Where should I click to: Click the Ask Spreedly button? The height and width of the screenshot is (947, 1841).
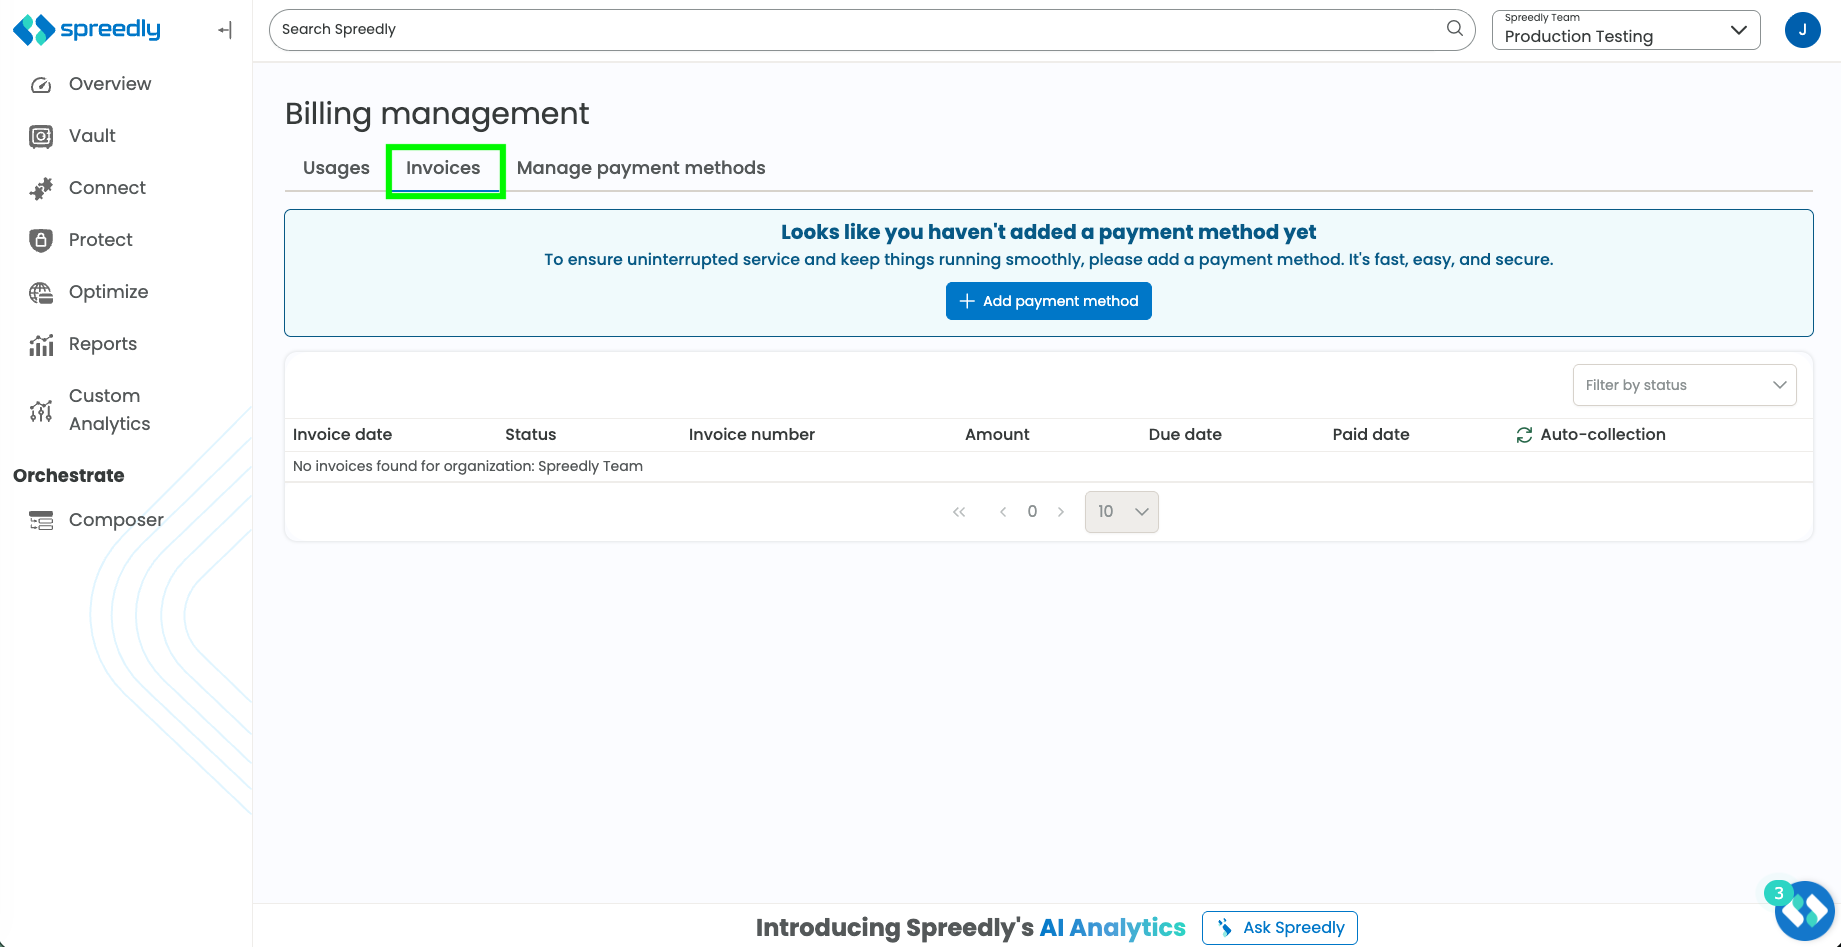(x=1280, y=928)
